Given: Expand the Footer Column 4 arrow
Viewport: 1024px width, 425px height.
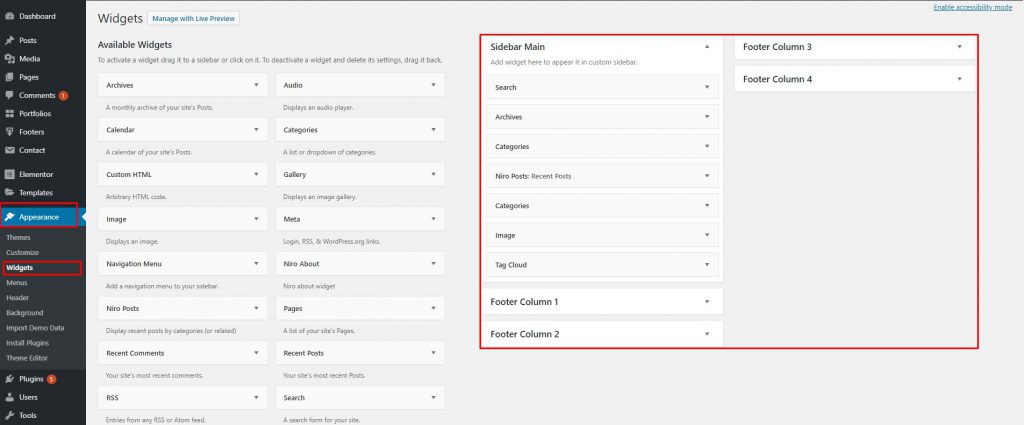Looking at the screenshot, I should coord(959,79).
